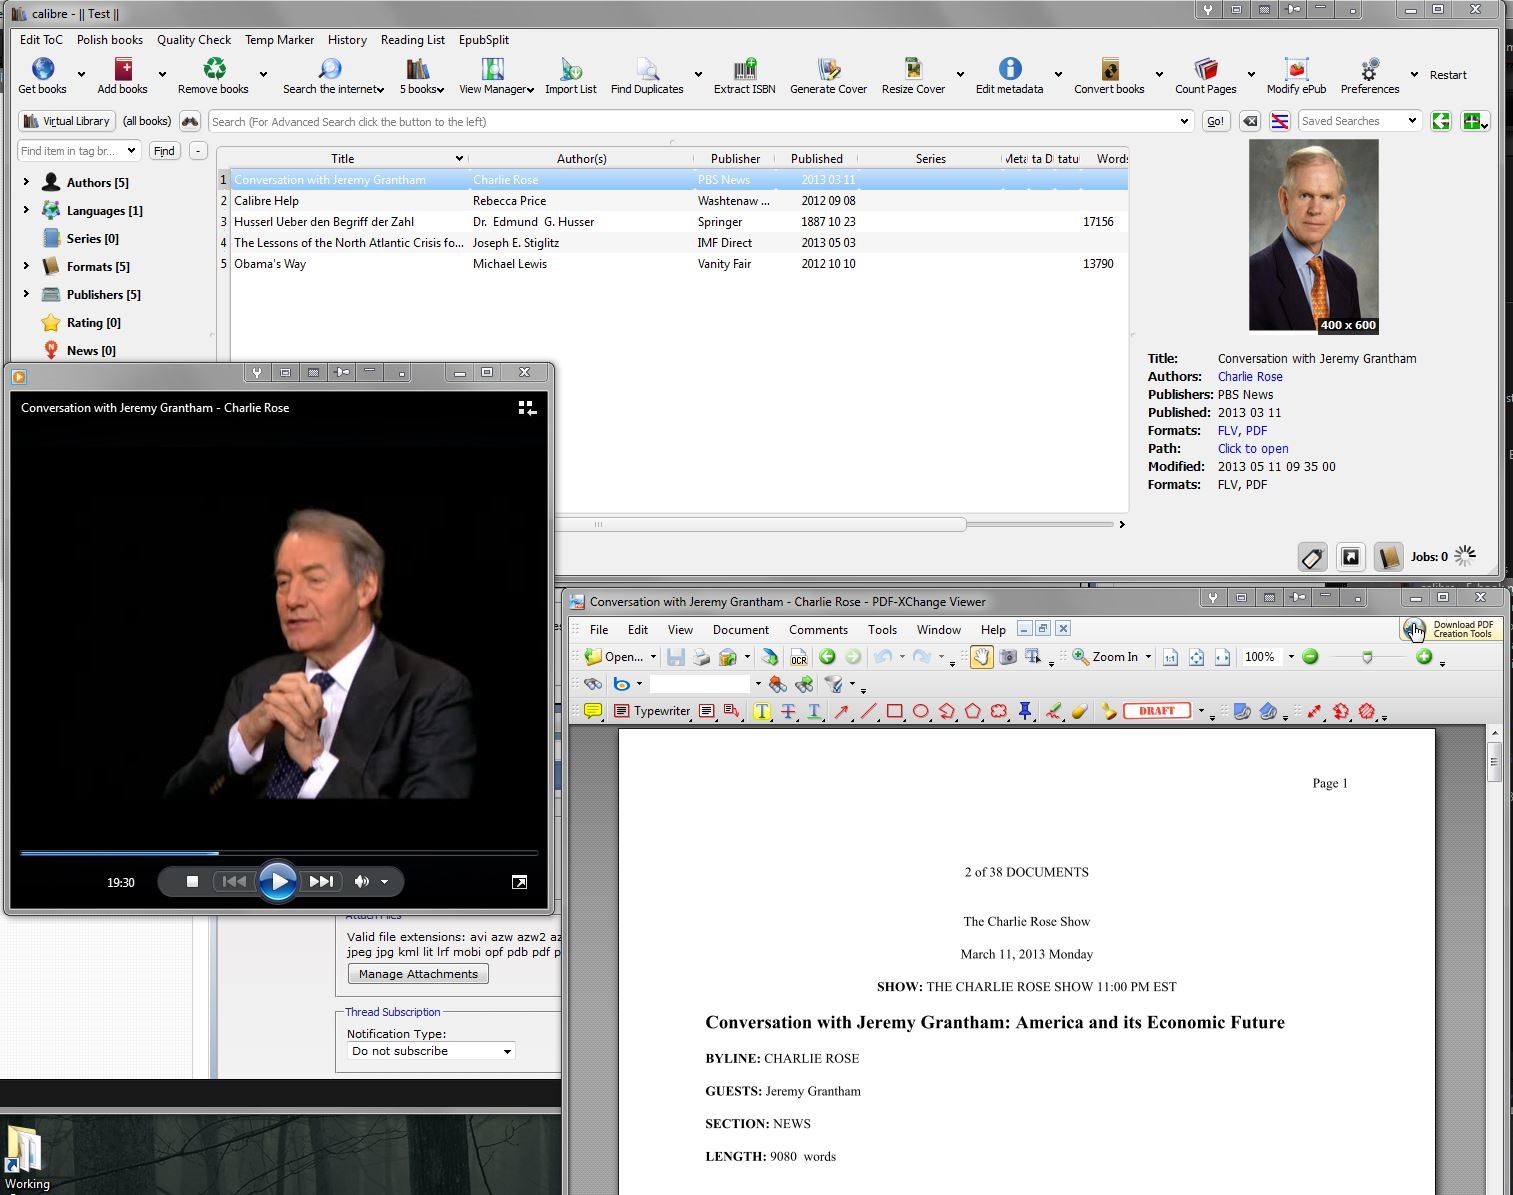Image resolution: width=1513 pixels, height=1195 pixels.
Task: Click the Import List icon
Action: [571, 68]
